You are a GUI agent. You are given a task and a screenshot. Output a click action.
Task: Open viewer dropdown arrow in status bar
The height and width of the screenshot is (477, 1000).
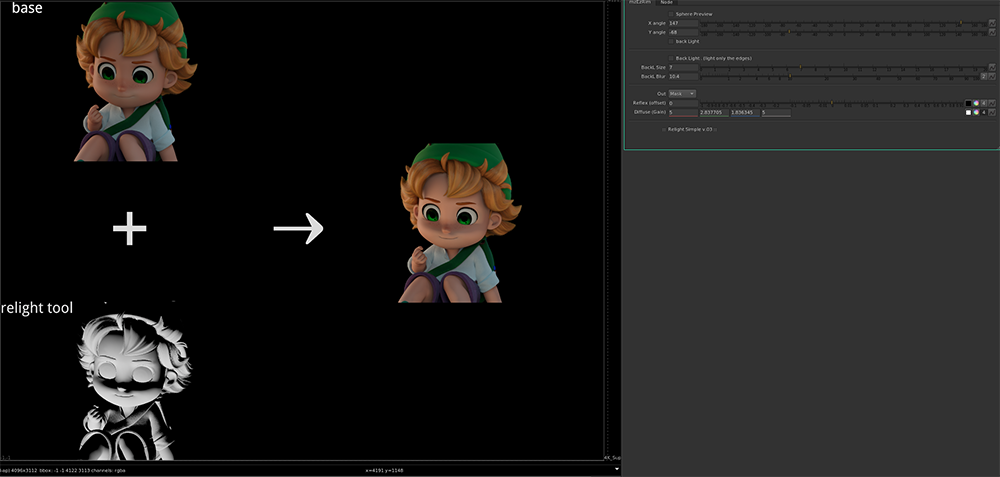tap(617, 468)
